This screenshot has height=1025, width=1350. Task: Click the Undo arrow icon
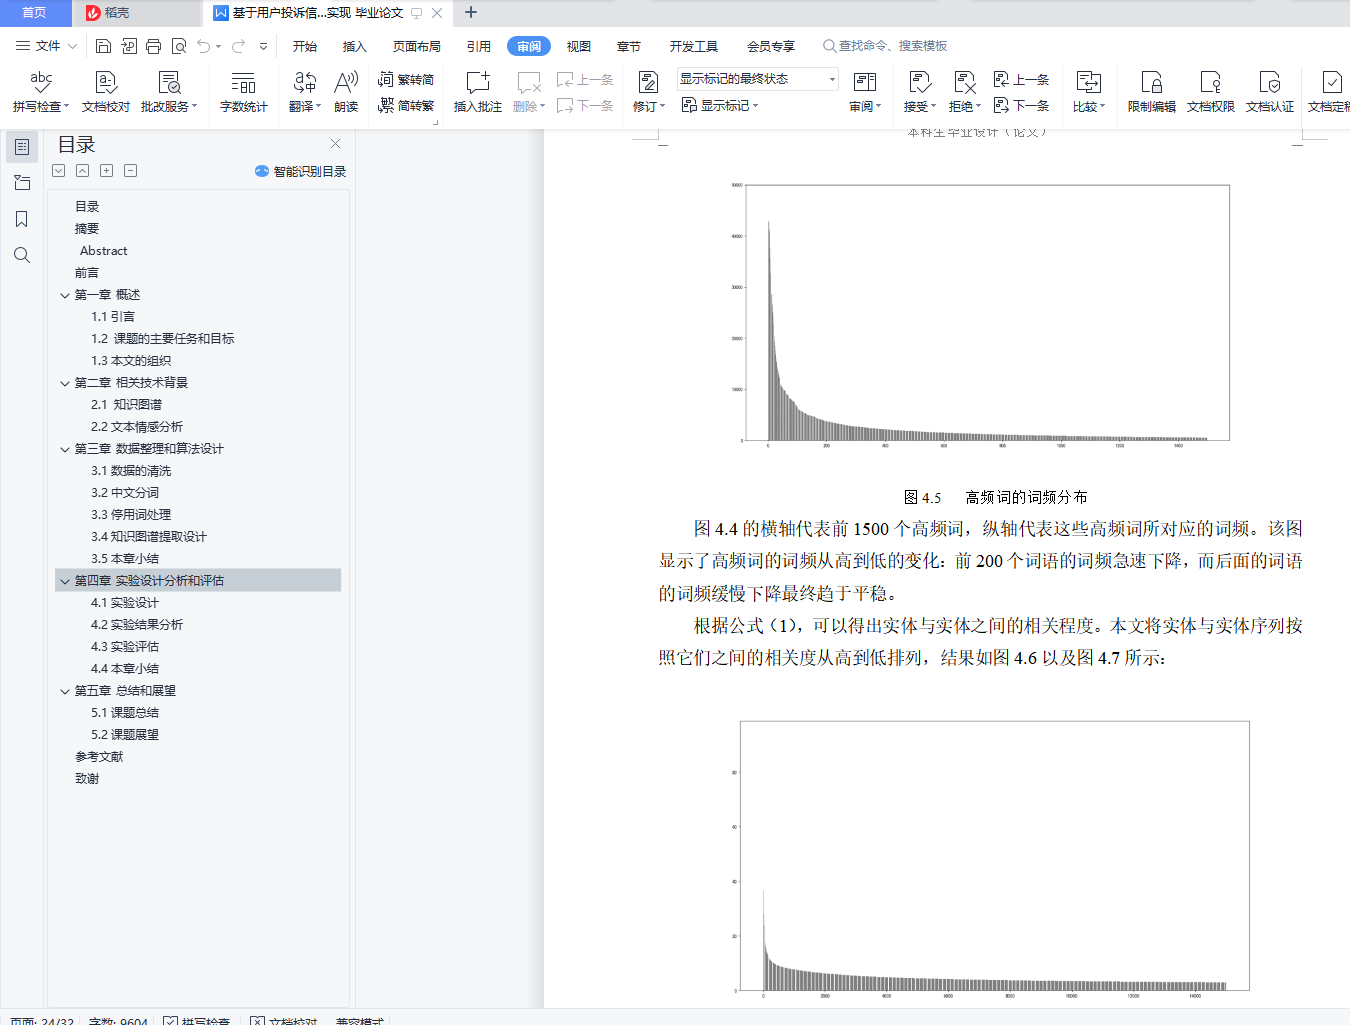click(x=204, y=46)
